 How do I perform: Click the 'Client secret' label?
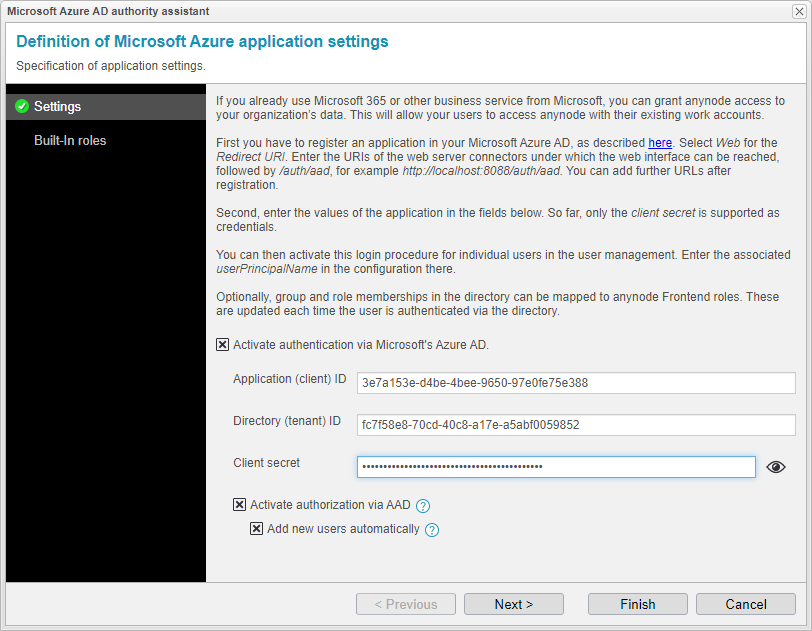pyautogui.click(x=266, y=463)
